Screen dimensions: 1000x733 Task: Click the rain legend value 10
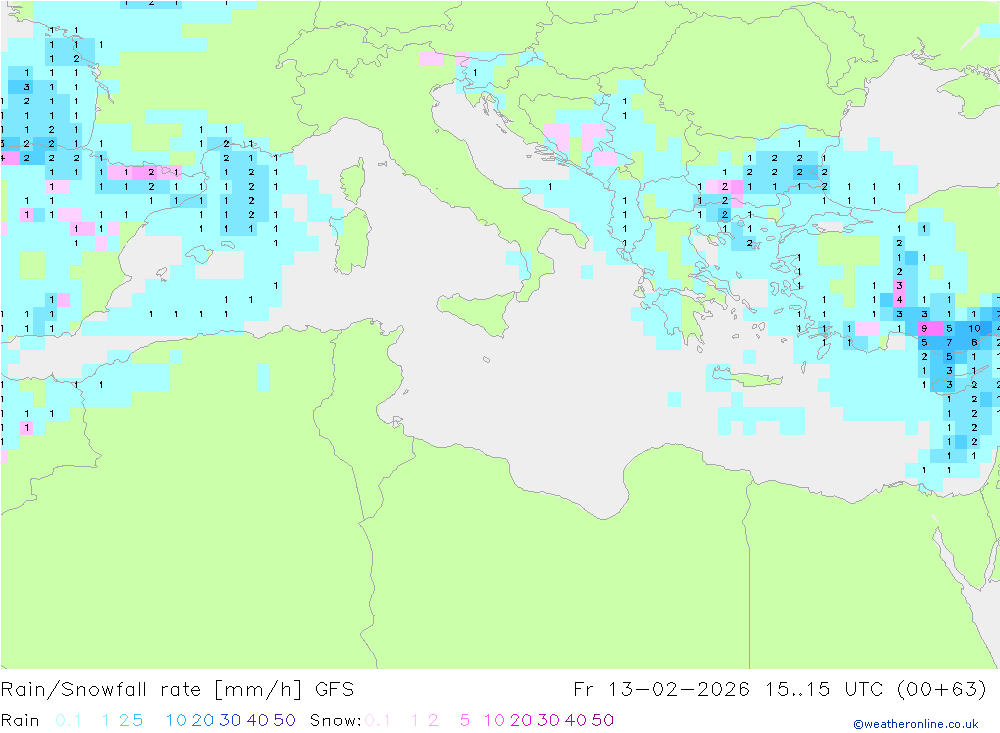176,720
